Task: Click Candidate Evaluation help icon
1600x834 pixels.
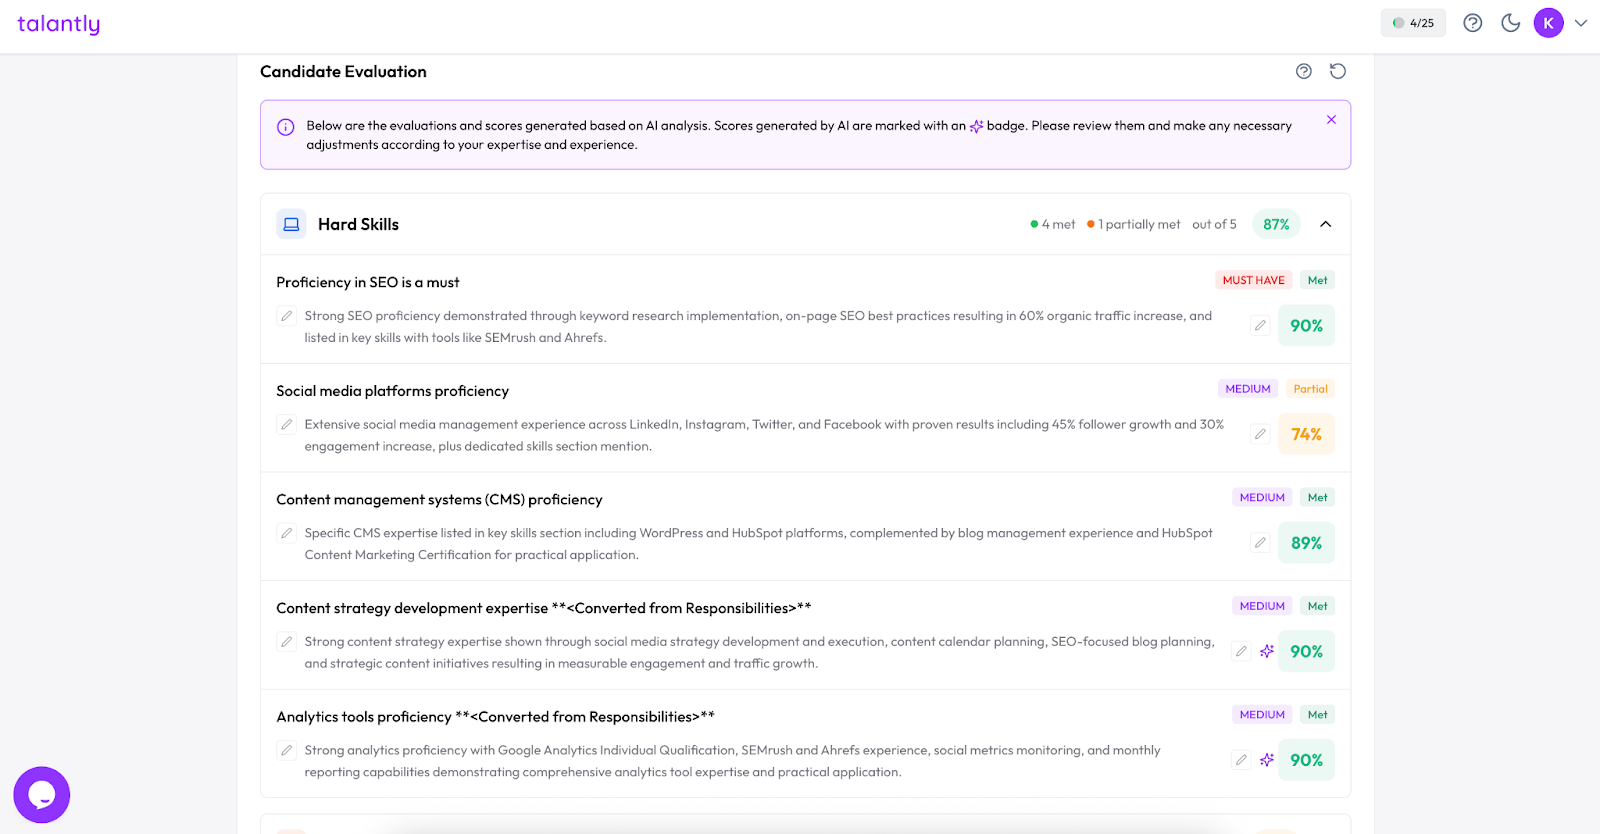Action: click(1303, 71)
